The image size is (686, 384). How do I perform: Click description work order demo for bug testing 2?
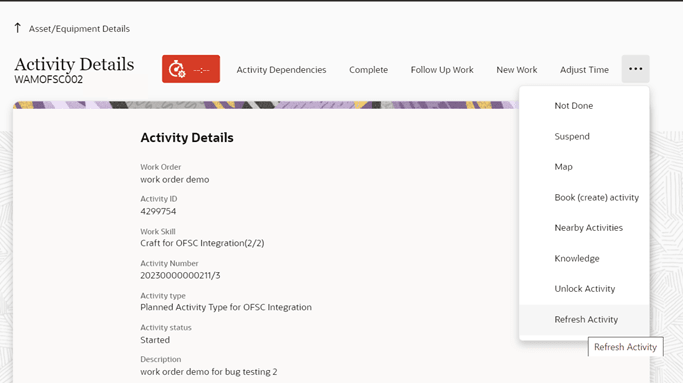click(x=209, y=372)
